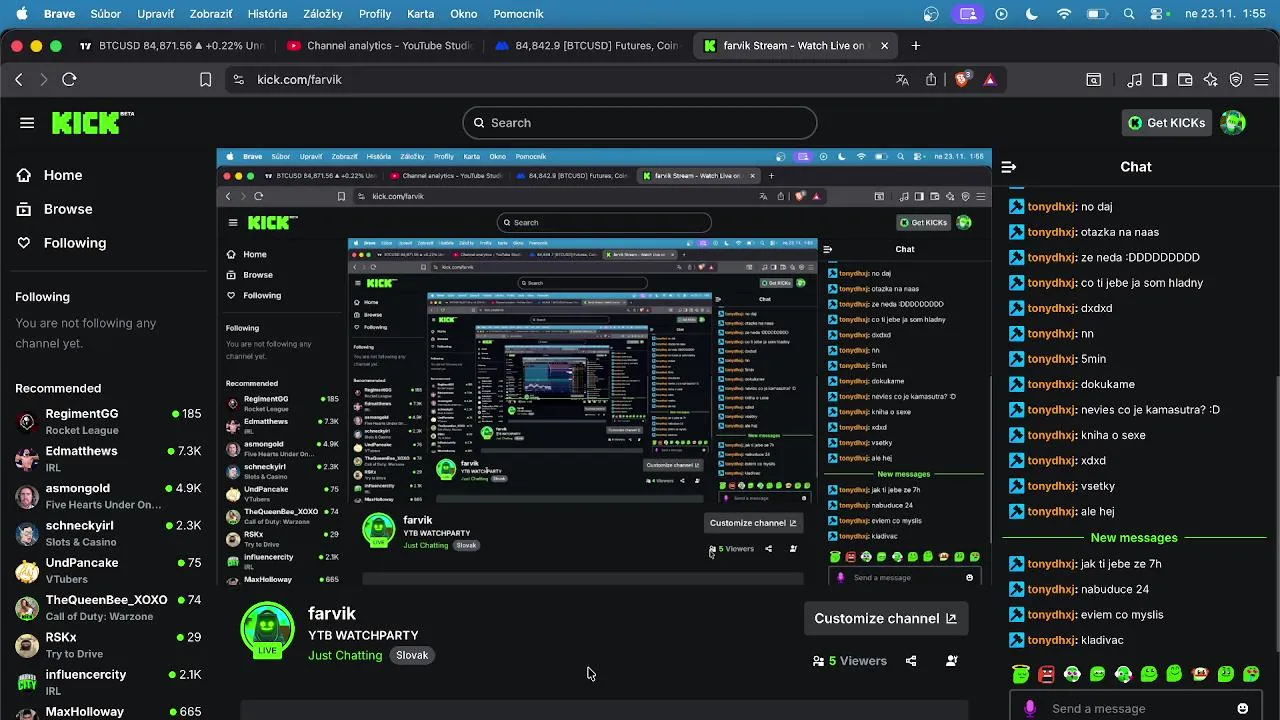Open asmongold recommended channel
The image size is (1280, 720).
click(x=108, y=496)
